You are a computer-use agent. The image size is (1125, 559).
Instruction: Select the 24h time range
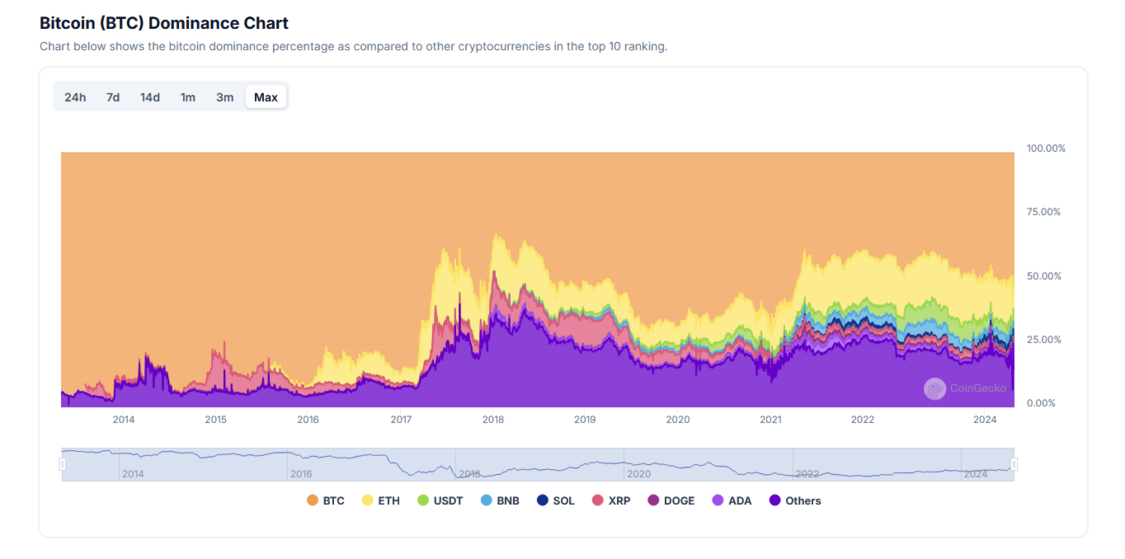pos(75,97)
